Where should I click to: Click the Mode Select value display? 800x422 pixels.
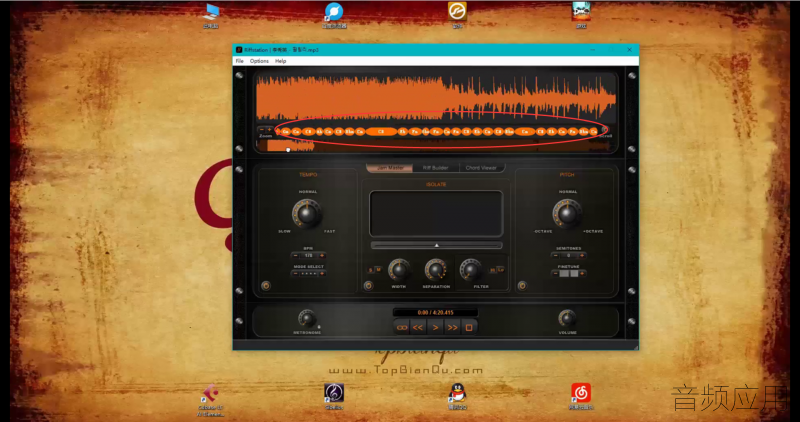309,274
